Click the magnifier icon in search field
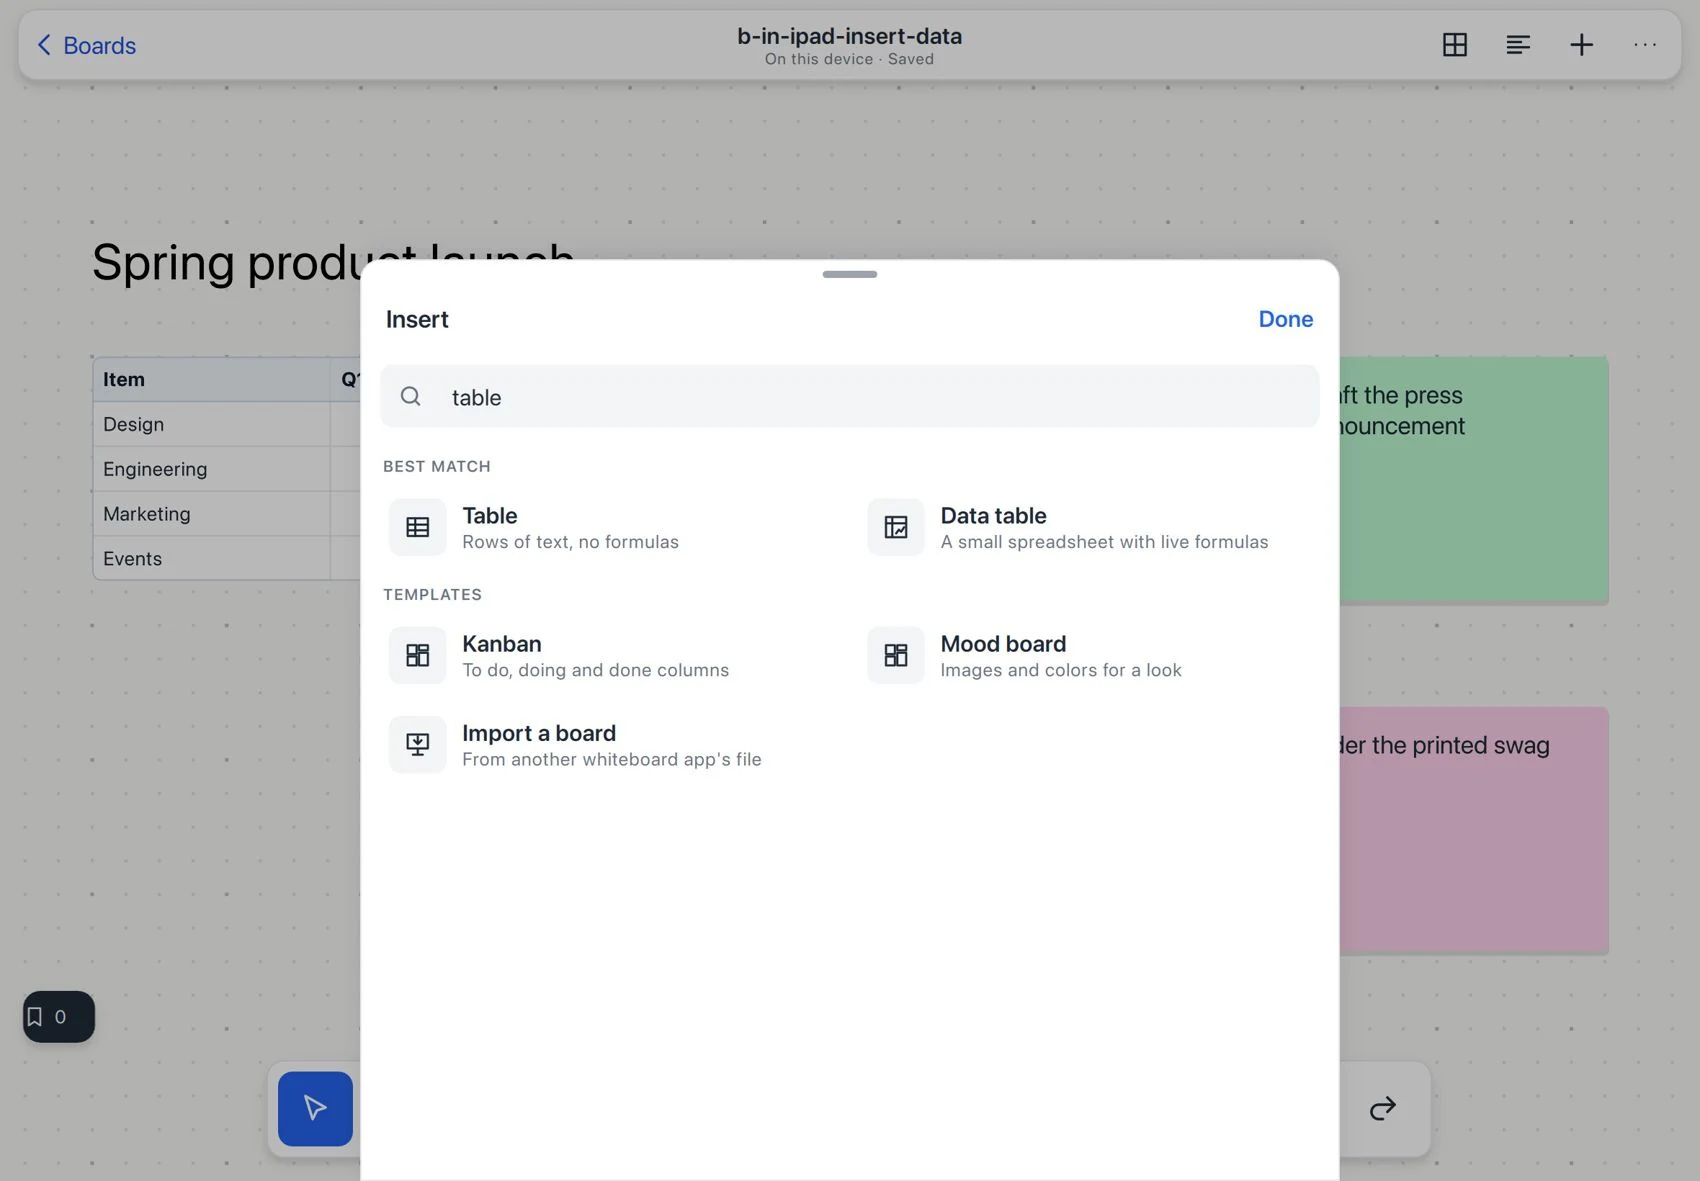Viewport: 1700px width, 1181px height. pyautogui.click(x=410, y=396)
